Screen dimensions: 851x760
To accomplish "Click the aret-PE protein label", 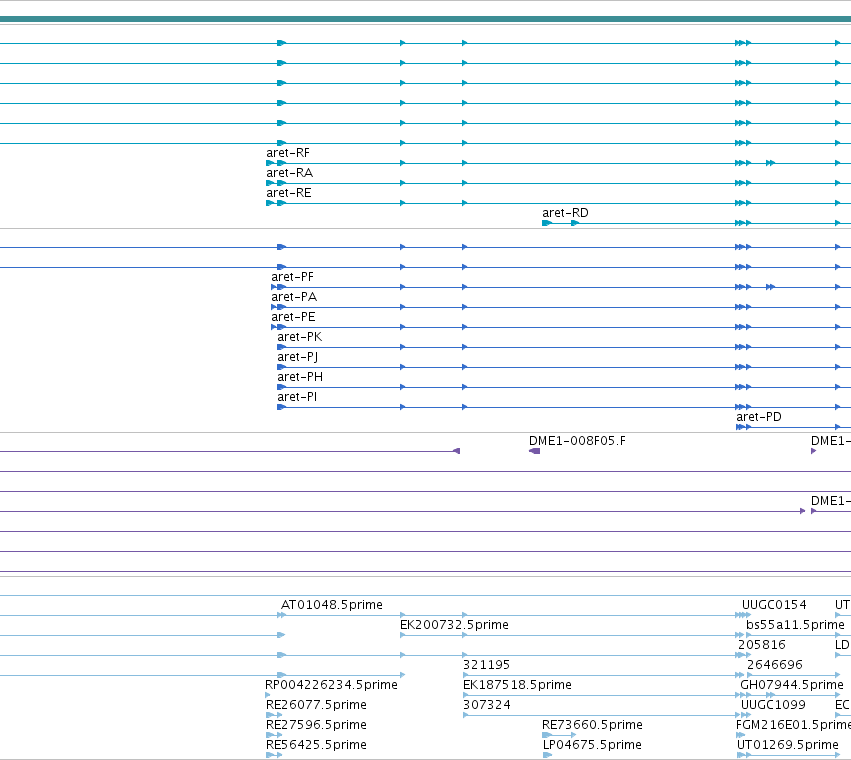I will point(293,317).
